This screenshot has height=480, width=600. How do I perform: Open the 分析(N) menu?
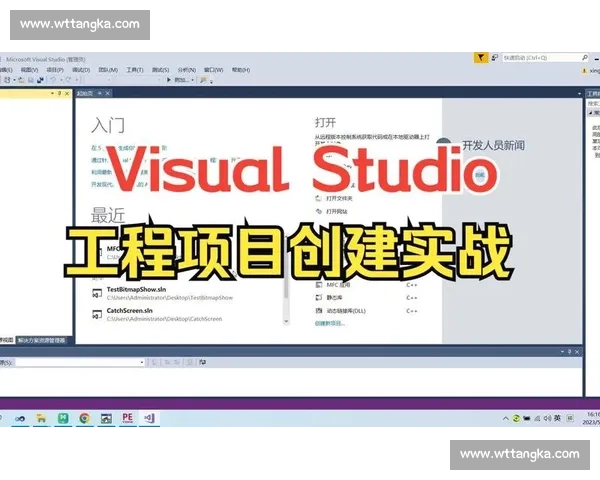click(186, 70)
